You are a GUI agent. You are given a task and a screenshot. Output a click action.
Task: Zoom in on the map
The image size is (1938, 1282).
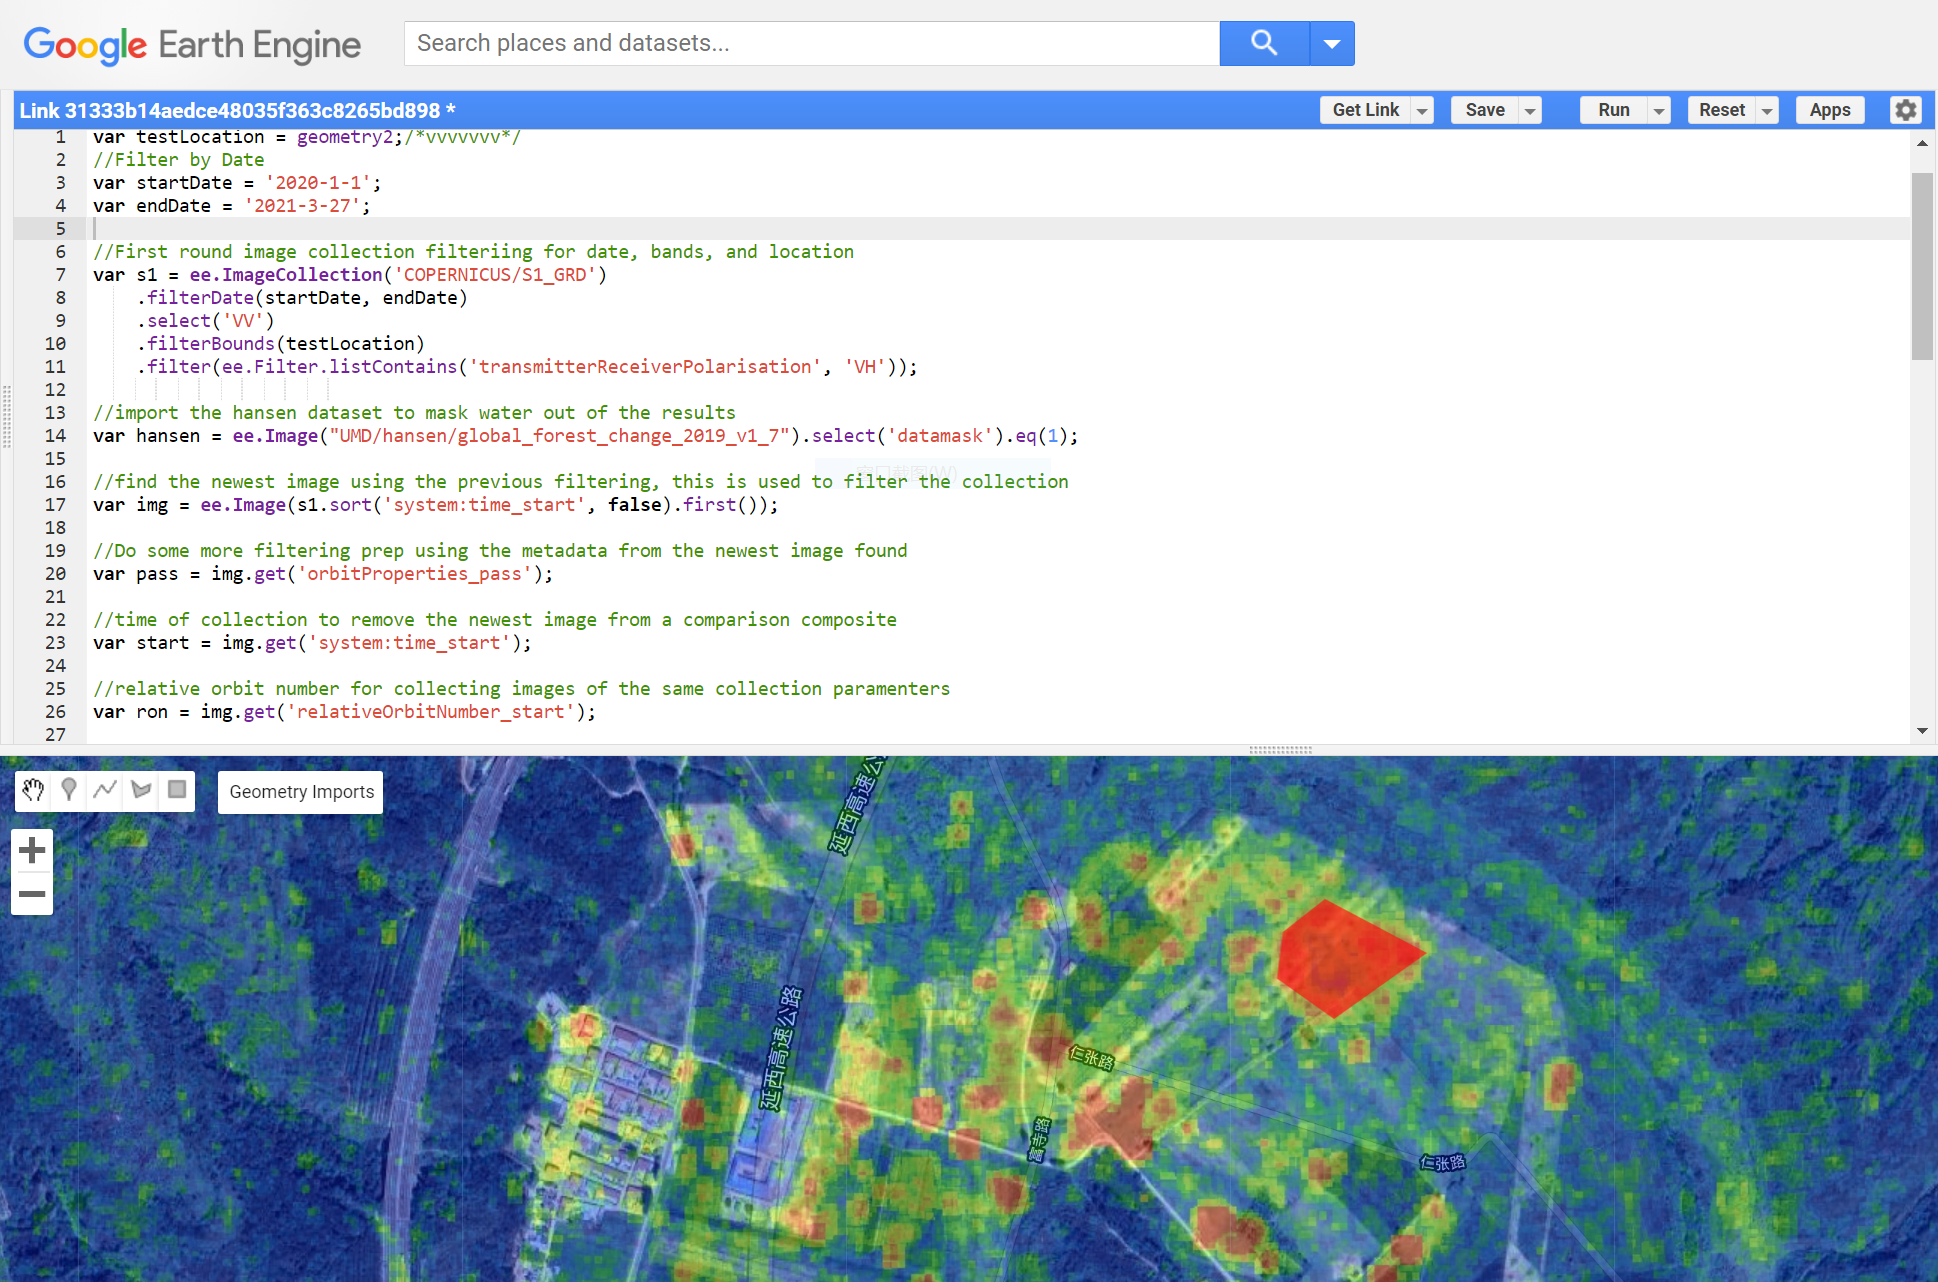[32, 850]
